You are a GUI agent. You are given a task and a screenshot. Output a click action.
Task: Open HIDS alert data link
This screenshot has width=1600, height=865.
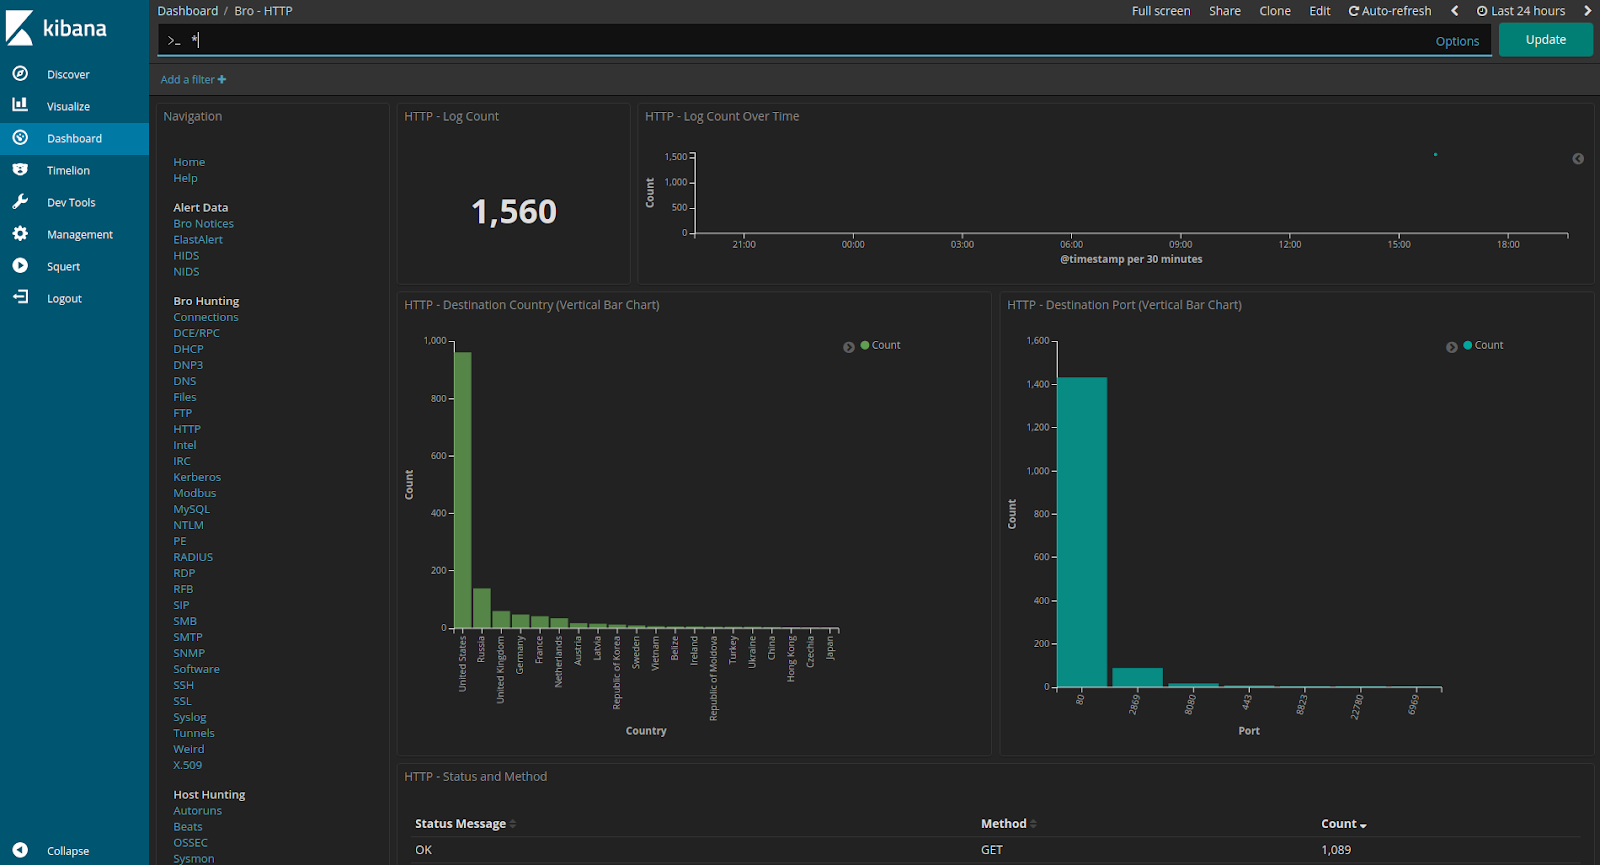186,256
